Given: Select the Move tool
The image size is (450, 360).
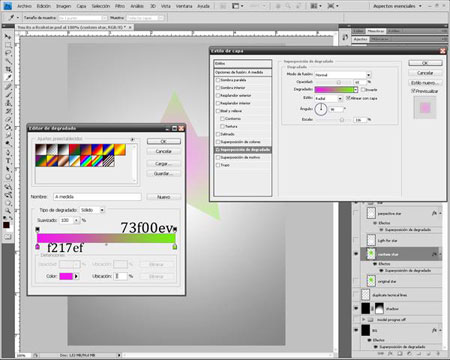Looking at the screenshot, I should tap(7, 37).
